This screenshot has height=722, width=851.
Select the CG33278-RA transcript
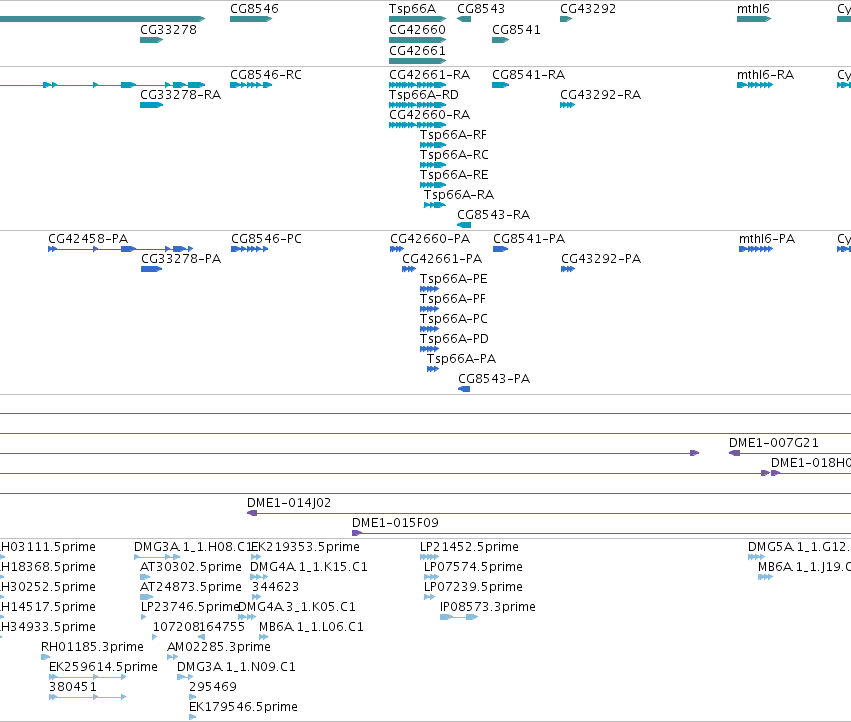point(151,105)
